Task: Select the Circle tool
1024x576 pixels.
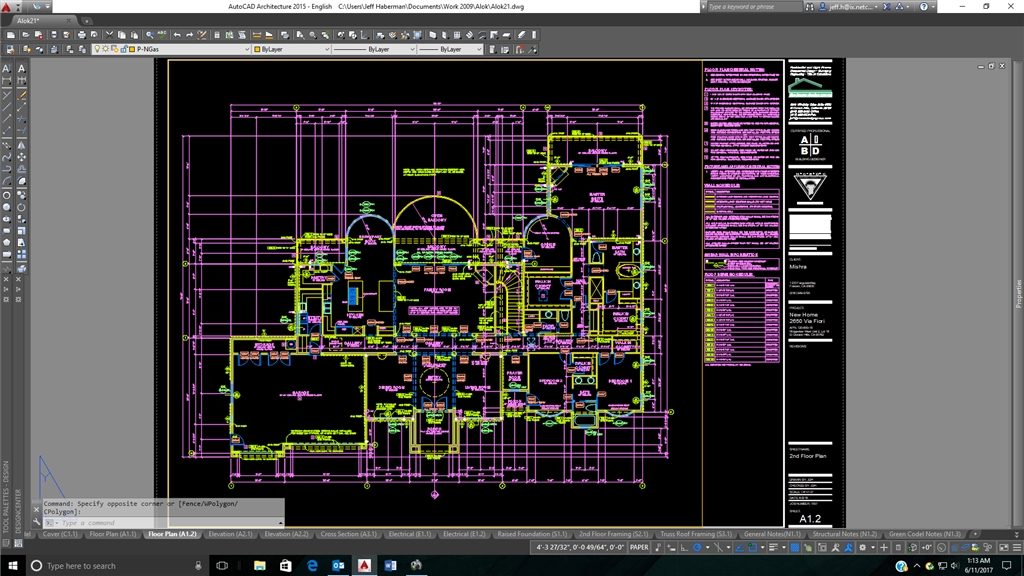Action: [x=8, y=195]
